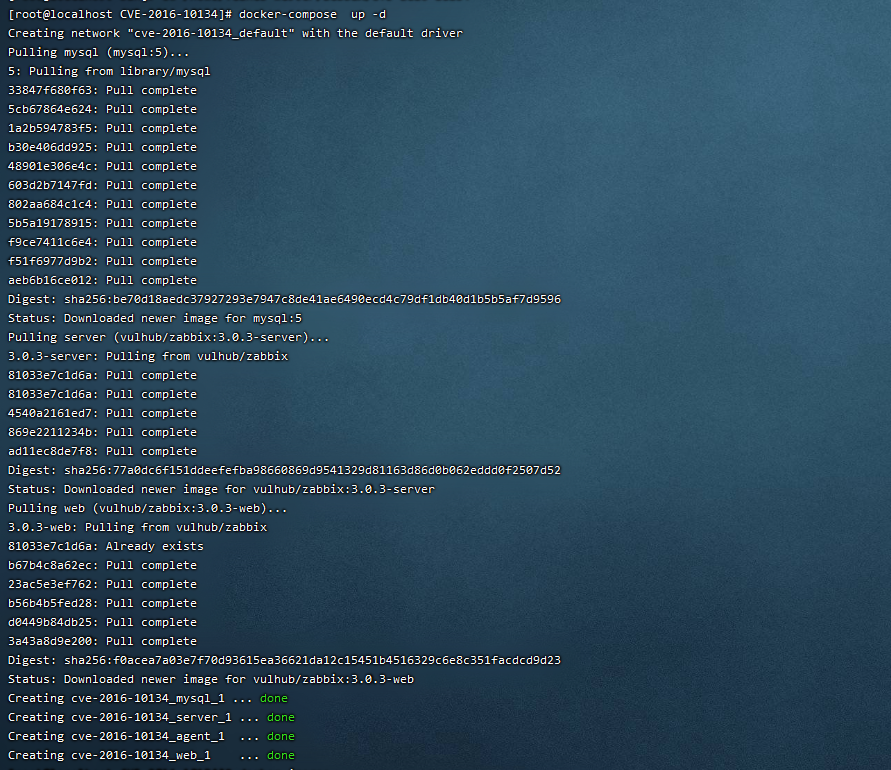Viewport: 891px width, 770px height.
Task: Select layer line '802aa684c1c4: Pull complete'
Action: (x=102, y=204)
